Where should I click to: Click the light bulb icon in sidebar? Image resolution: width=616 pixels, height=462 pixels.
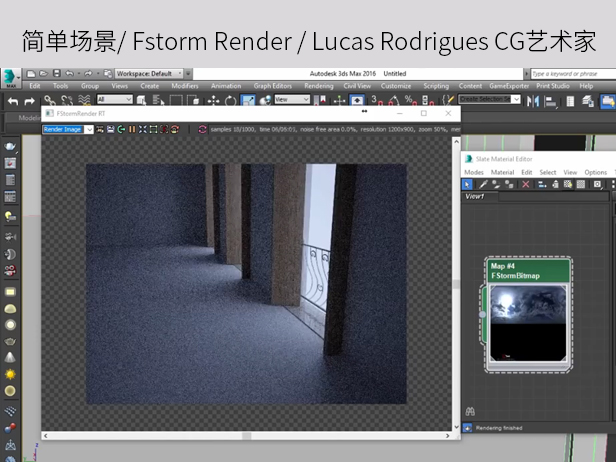[x=10, y=215]
